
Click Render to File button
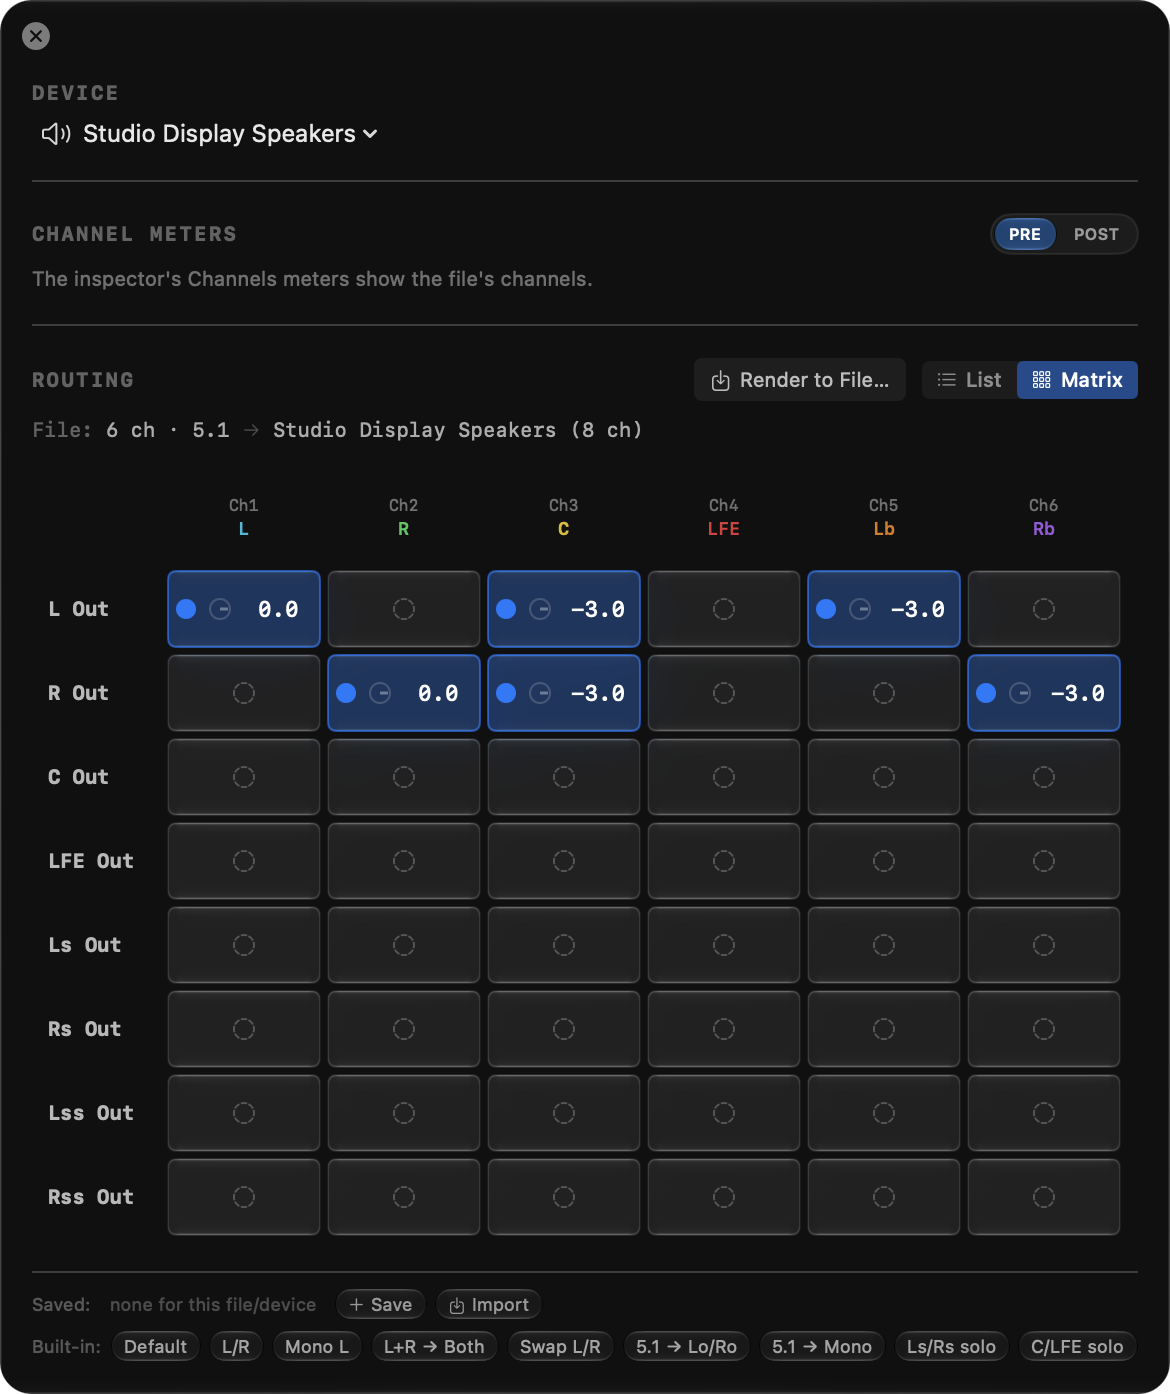click(x=800, y=380)
